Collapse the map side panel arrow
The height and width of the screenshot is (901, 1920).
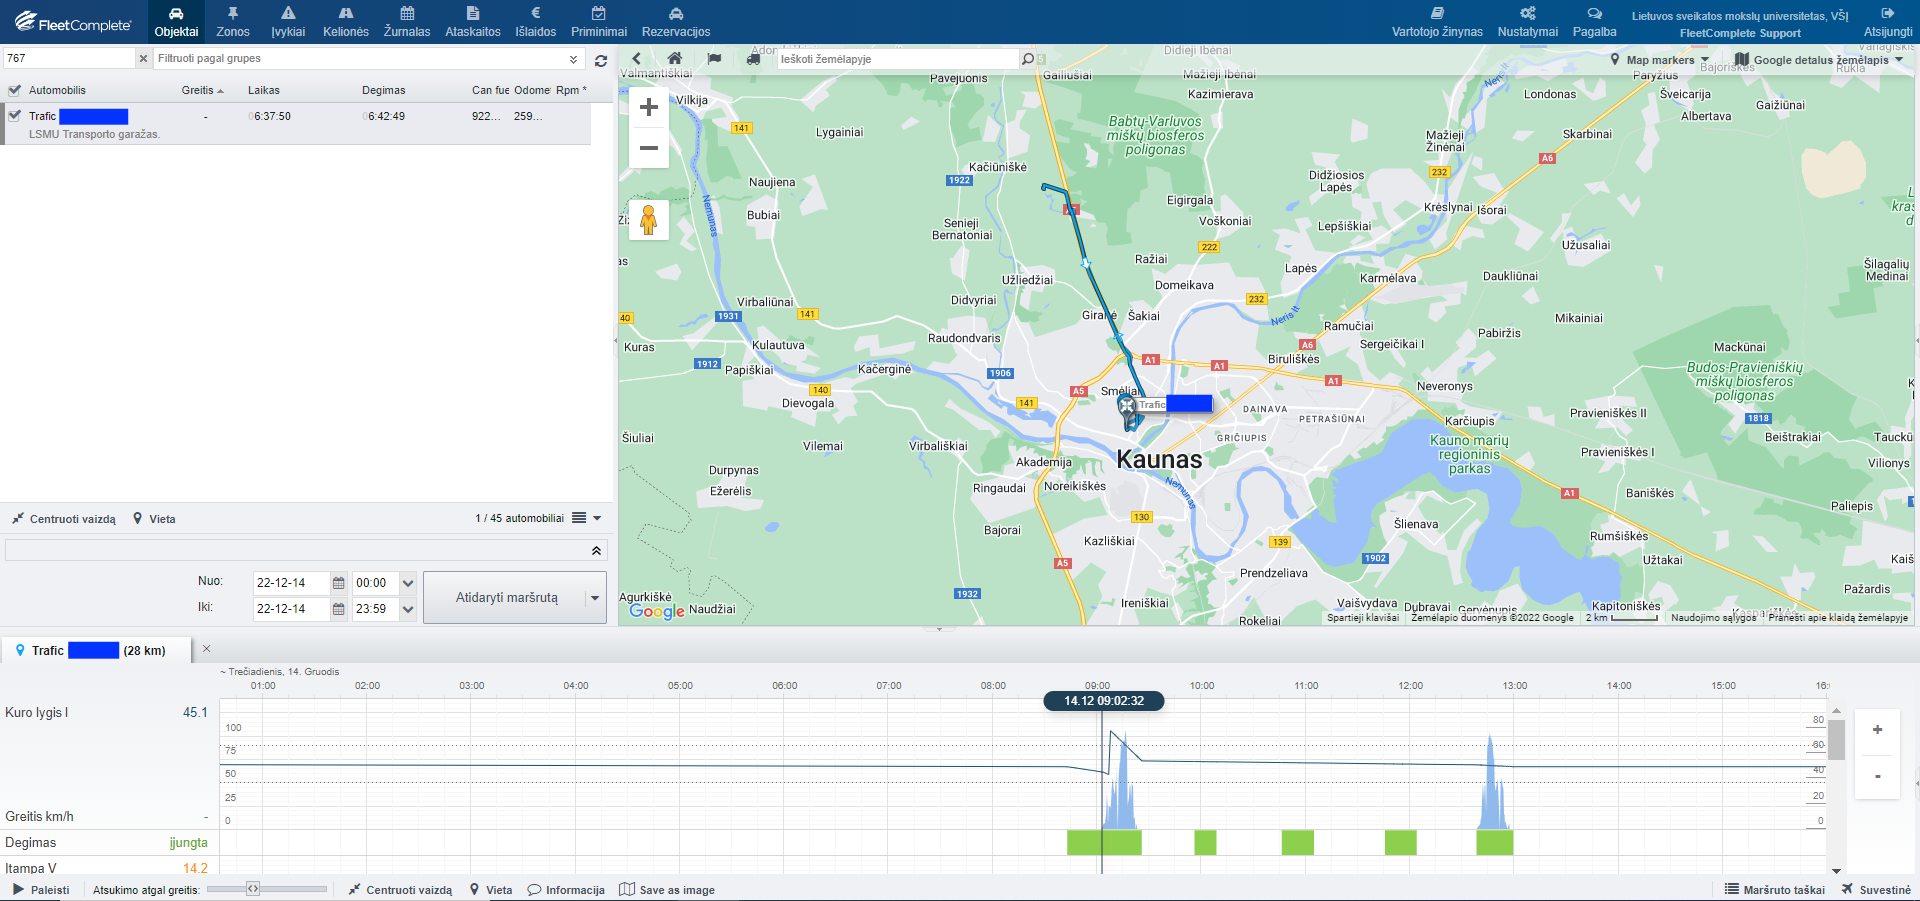point(636,59)
